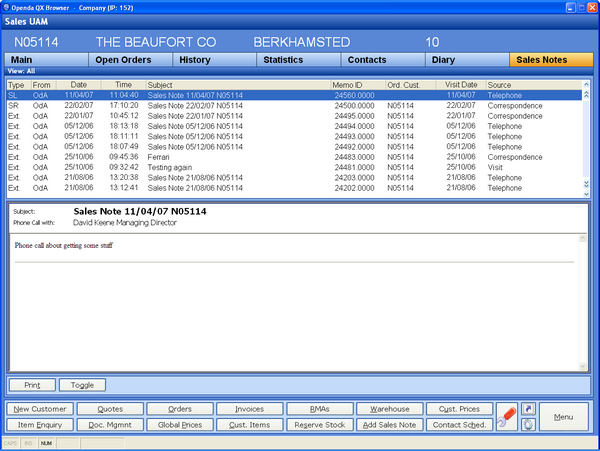Switch to the Diary tab
This screenshot has width=600, height=451.
click(x=467, y=60)
